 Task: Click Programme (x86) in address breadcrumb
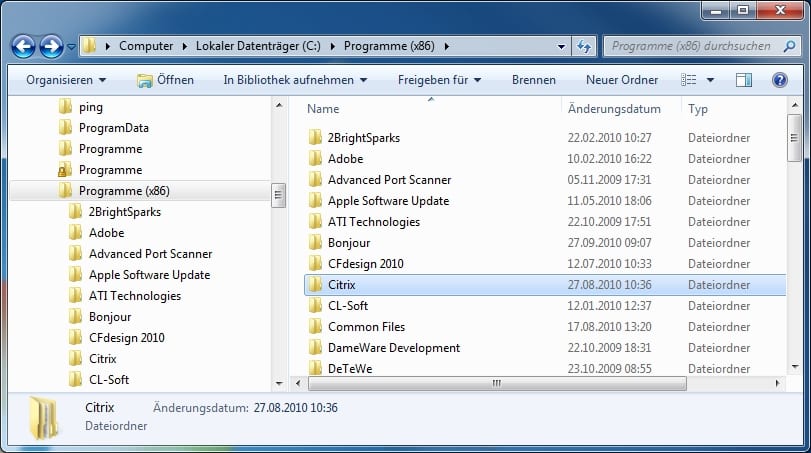[x=389, y=46]
